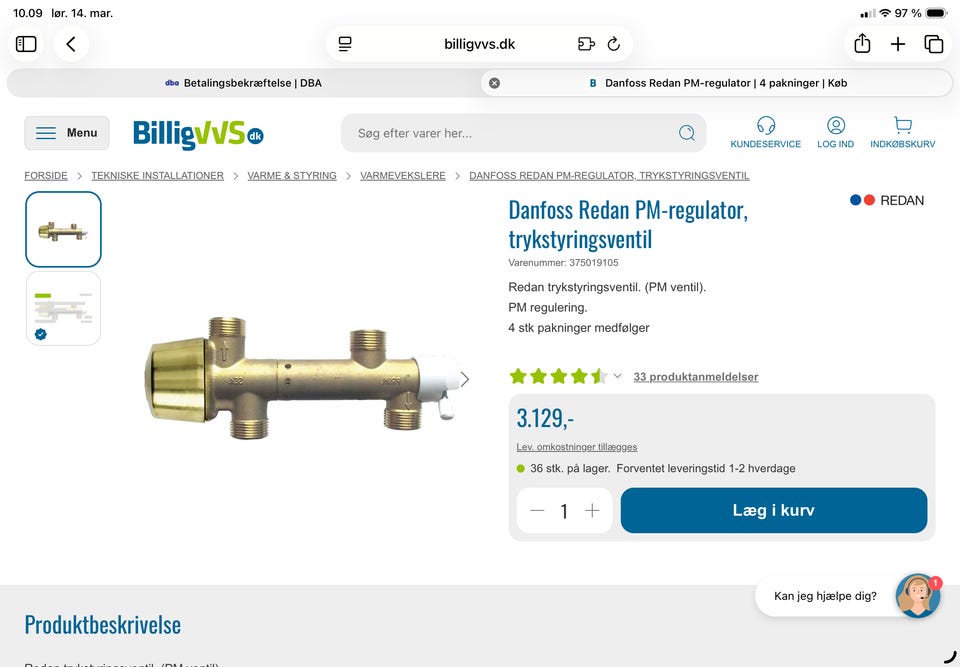960x667 pixels.
Task: Close the Danfoss Redan tab
Action: [x=494, y=83]
